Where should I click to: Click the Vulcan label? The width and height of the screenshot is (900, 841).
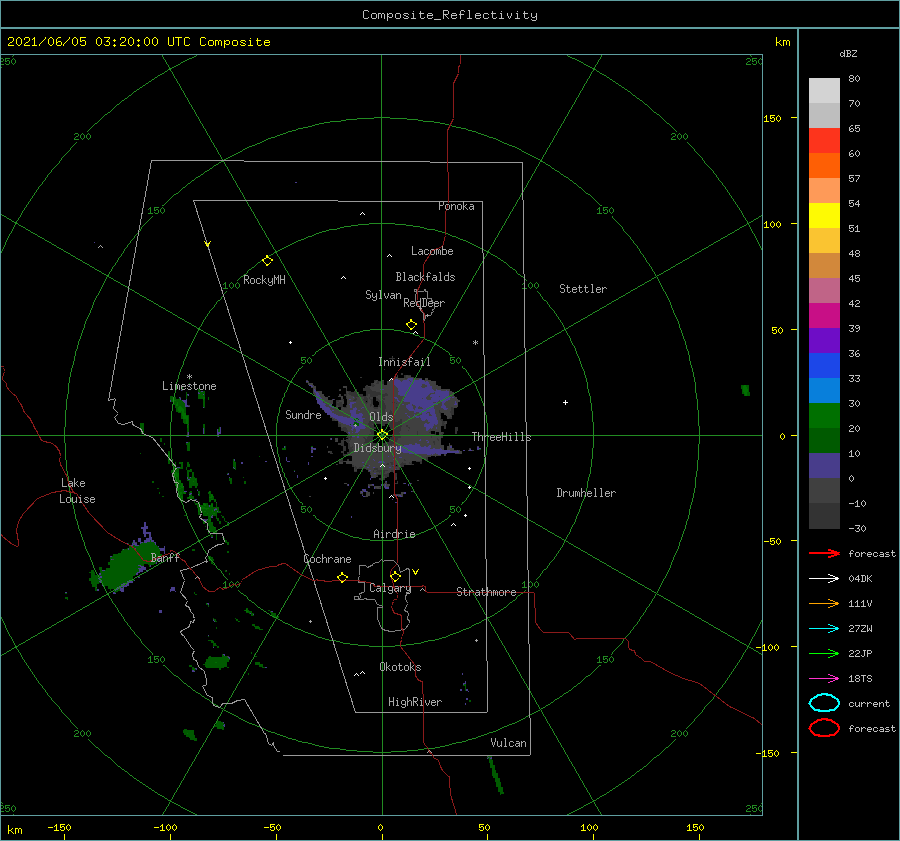click(508, 743)
